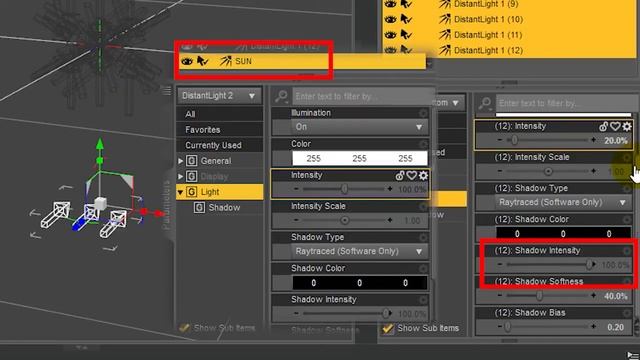
Task: Open the (12): Shadow Type dropdown
Action: 563,202
